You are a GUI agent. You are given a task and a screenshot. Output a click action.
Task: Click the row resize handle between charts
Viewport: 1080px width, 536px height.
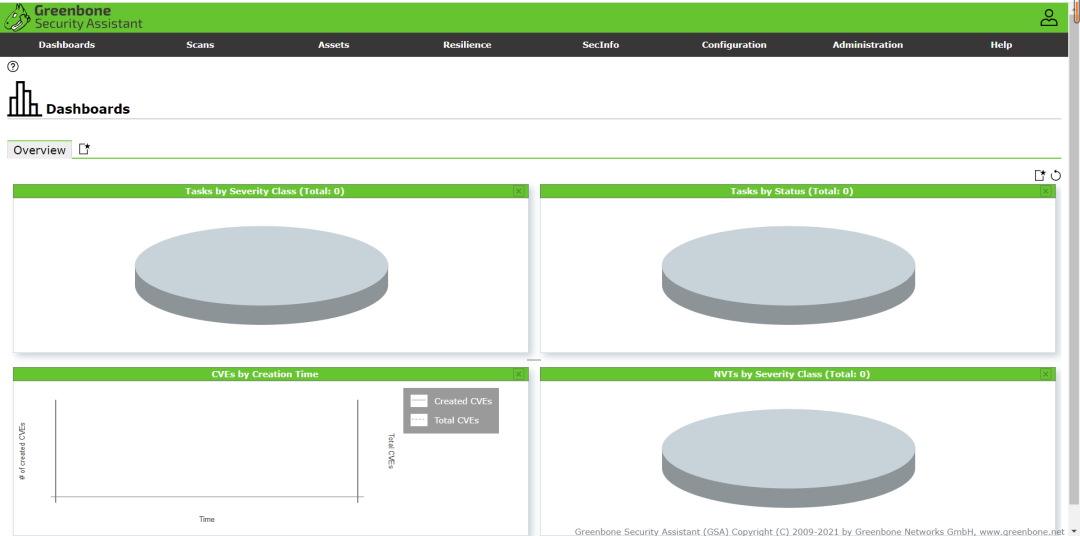[x=534, y=360]
